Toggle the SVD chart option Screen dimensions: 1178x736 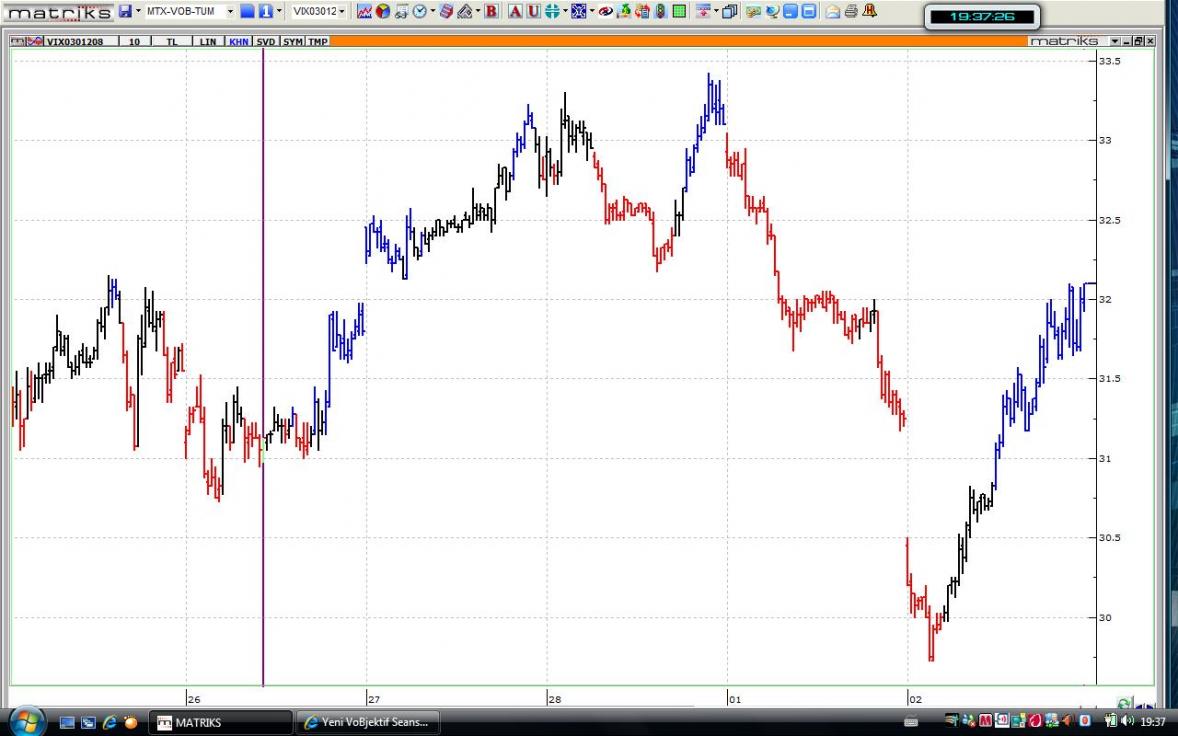pyautogui.click(x=266, y=41)
